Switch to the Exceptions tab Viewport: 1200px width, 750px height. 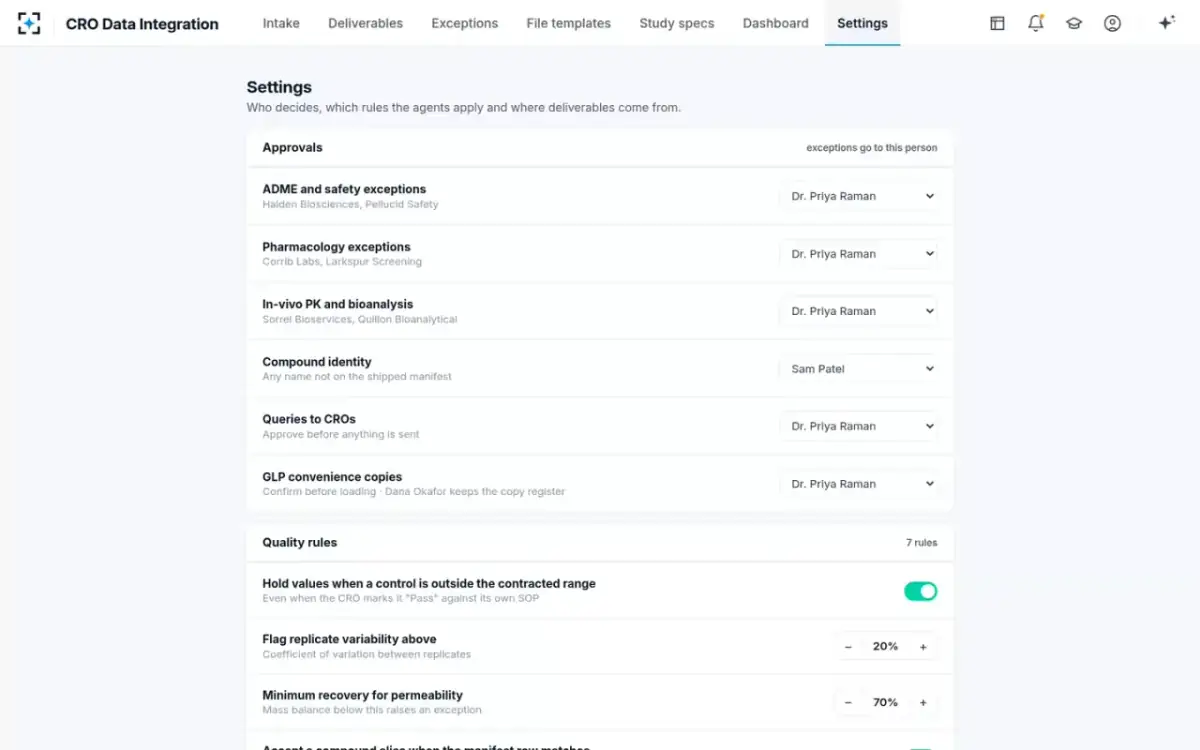[465, 23]
